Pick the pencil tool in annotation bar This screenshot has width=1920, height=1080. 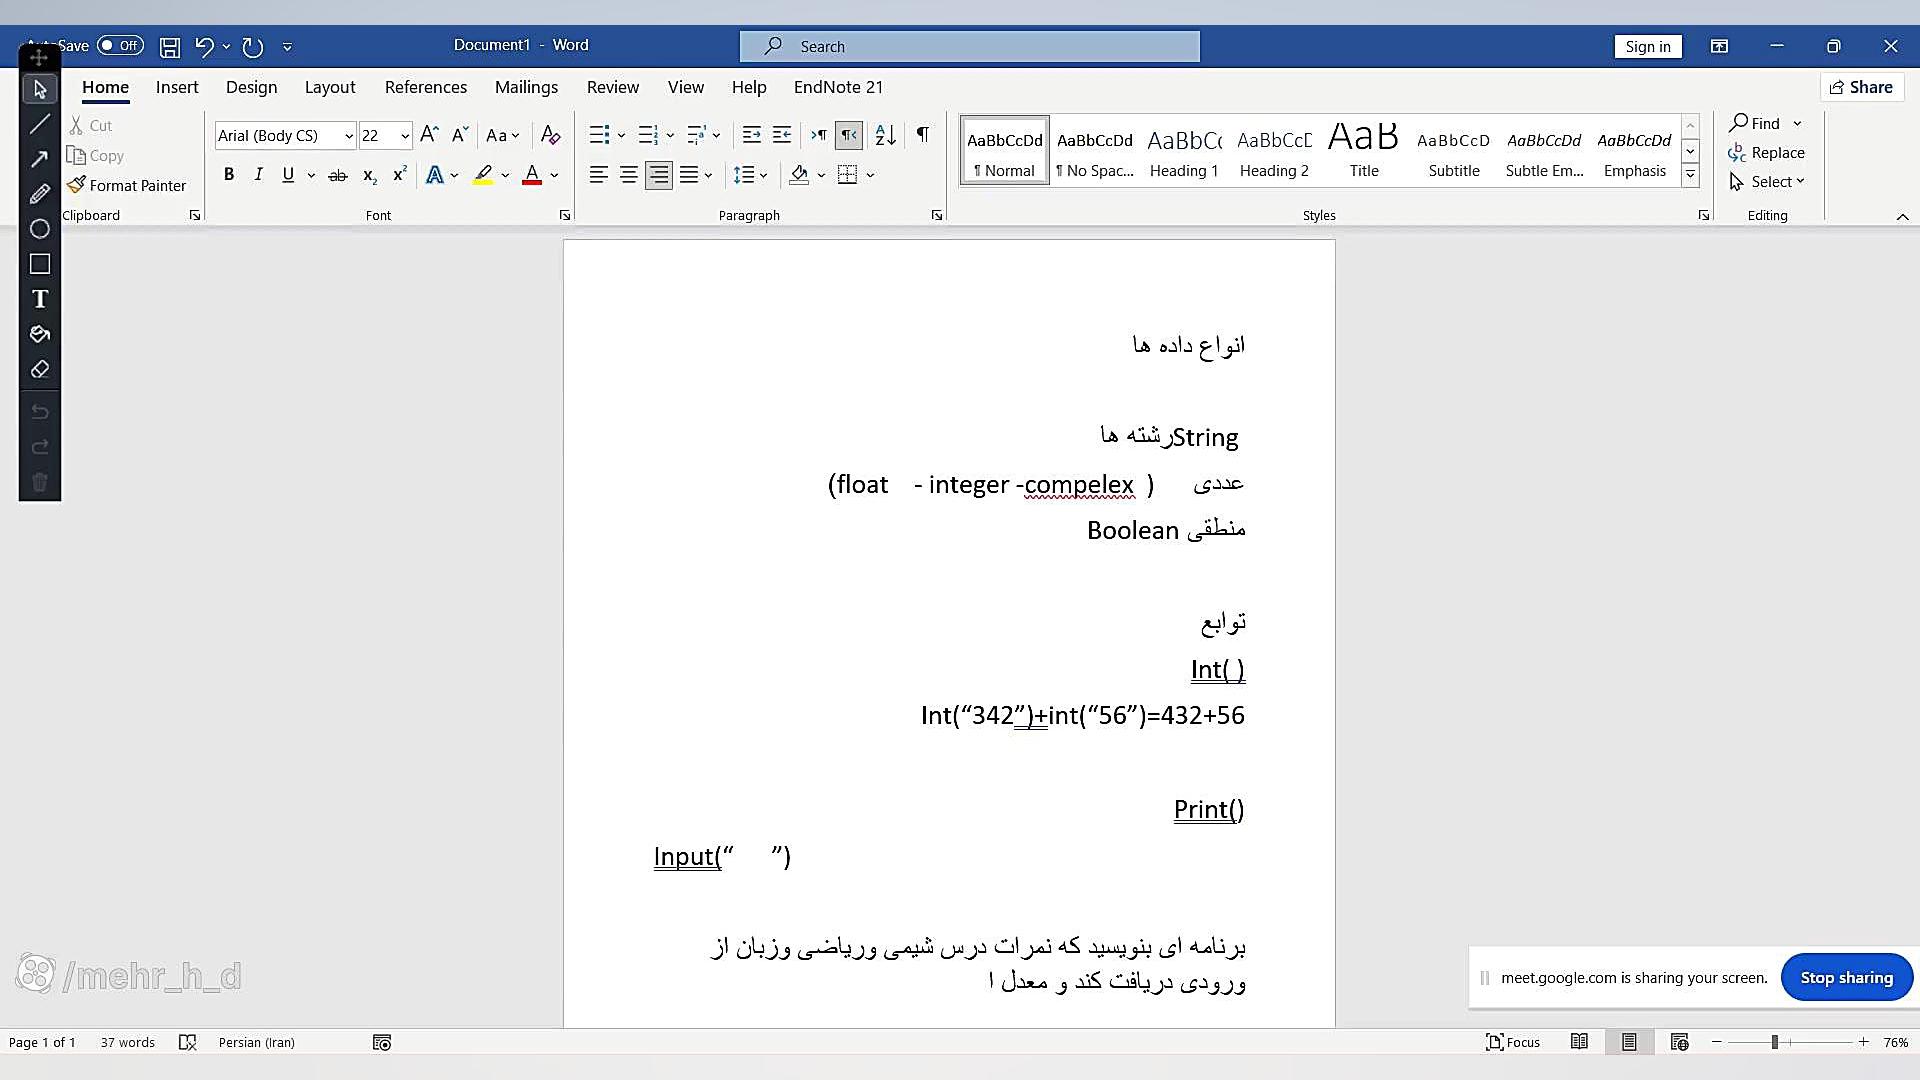[x=40, y=194]
